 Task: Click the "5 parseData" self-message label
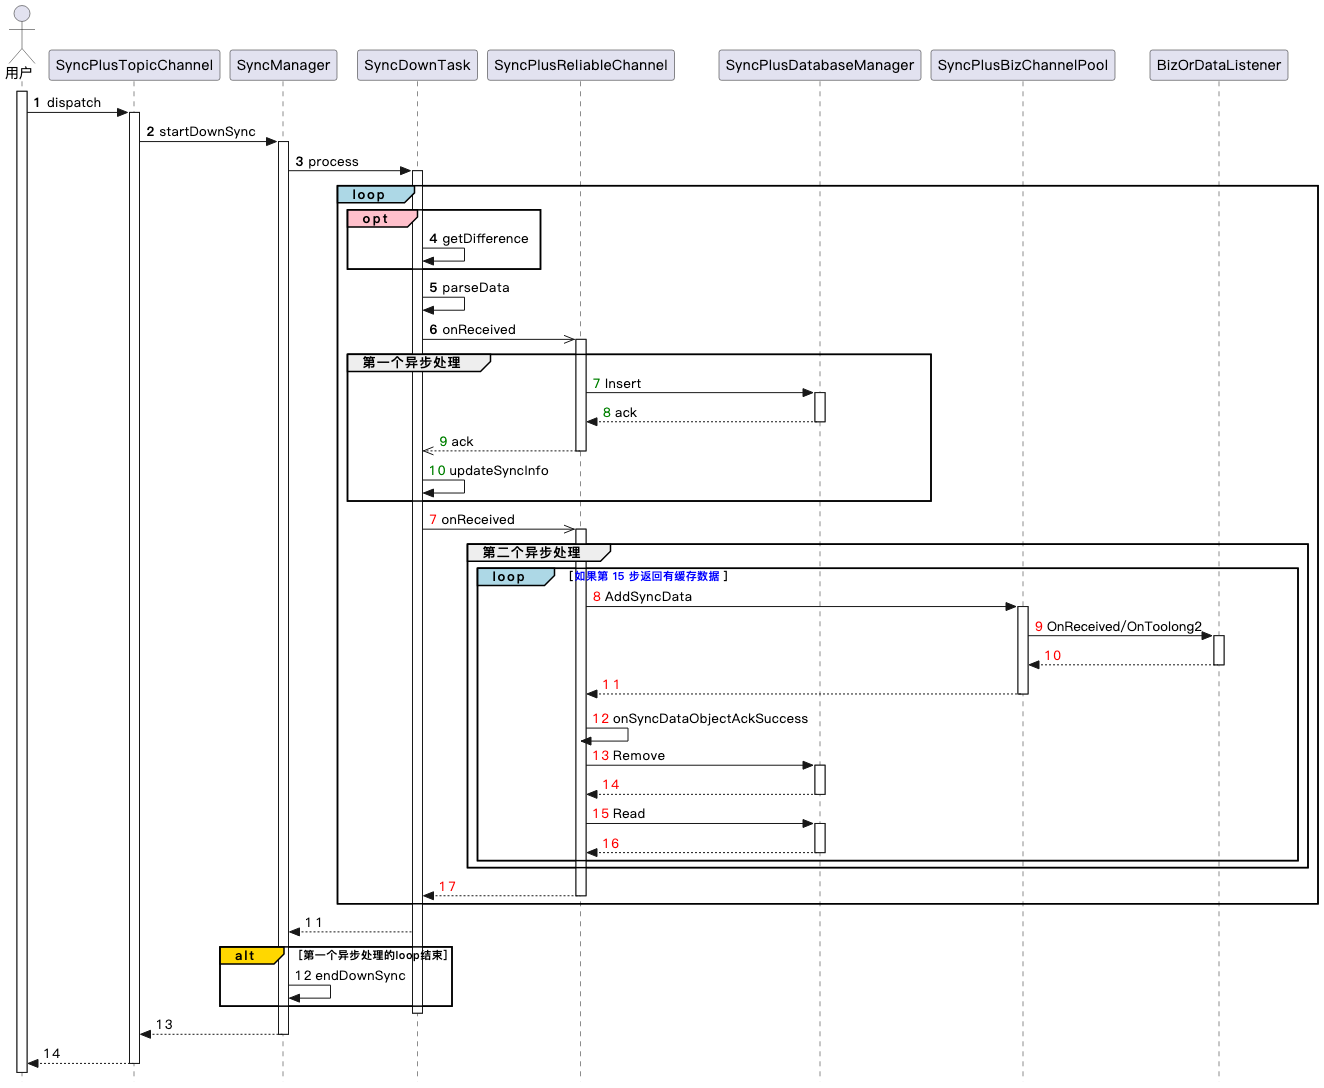pyautogui.click(x=469, y=288)
